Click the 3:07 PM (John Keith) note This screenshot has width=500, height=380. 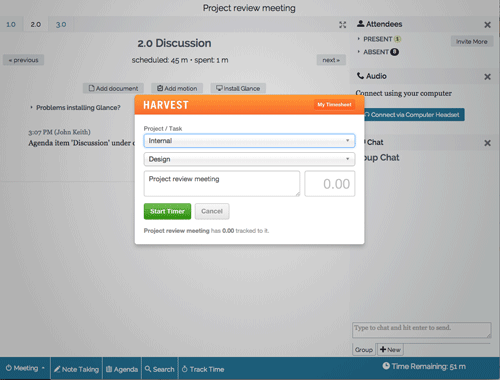tap(59, 132)
